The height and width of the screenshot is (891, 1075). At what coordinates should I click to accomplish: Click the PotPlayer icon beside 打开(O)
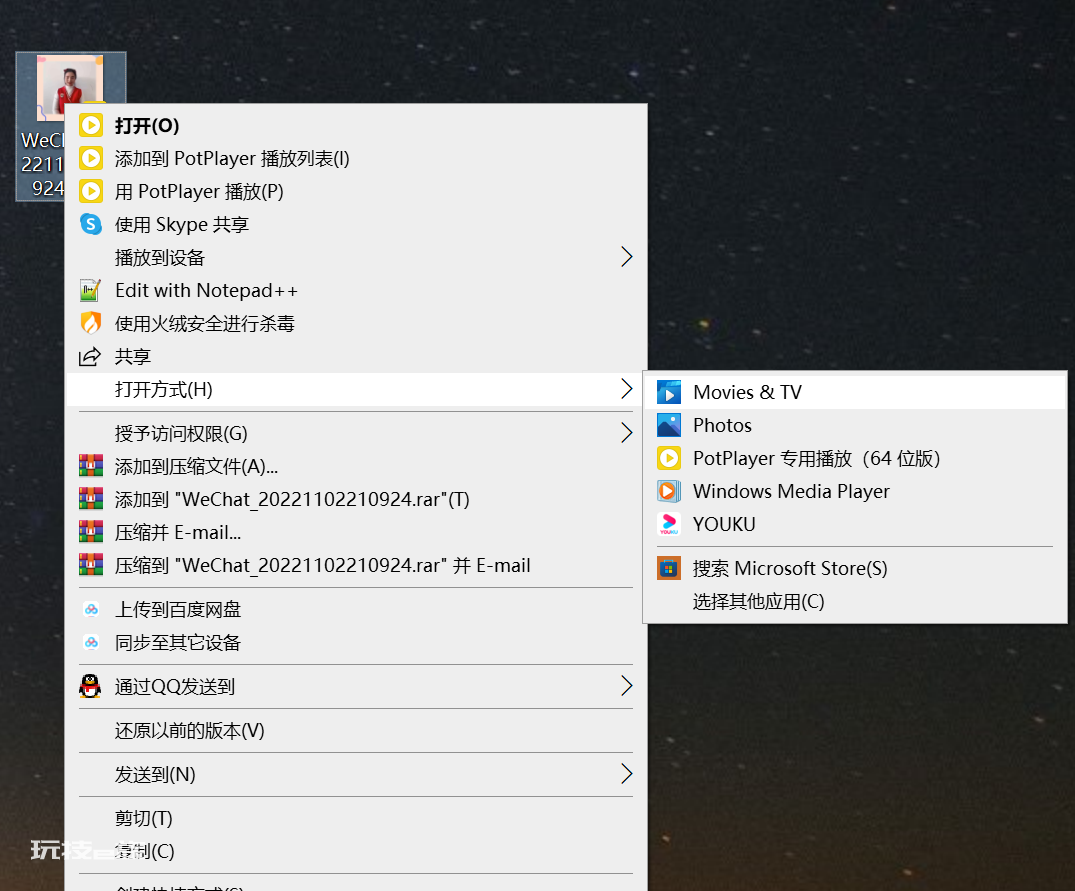pyautogui.click(x=90, y=125)
